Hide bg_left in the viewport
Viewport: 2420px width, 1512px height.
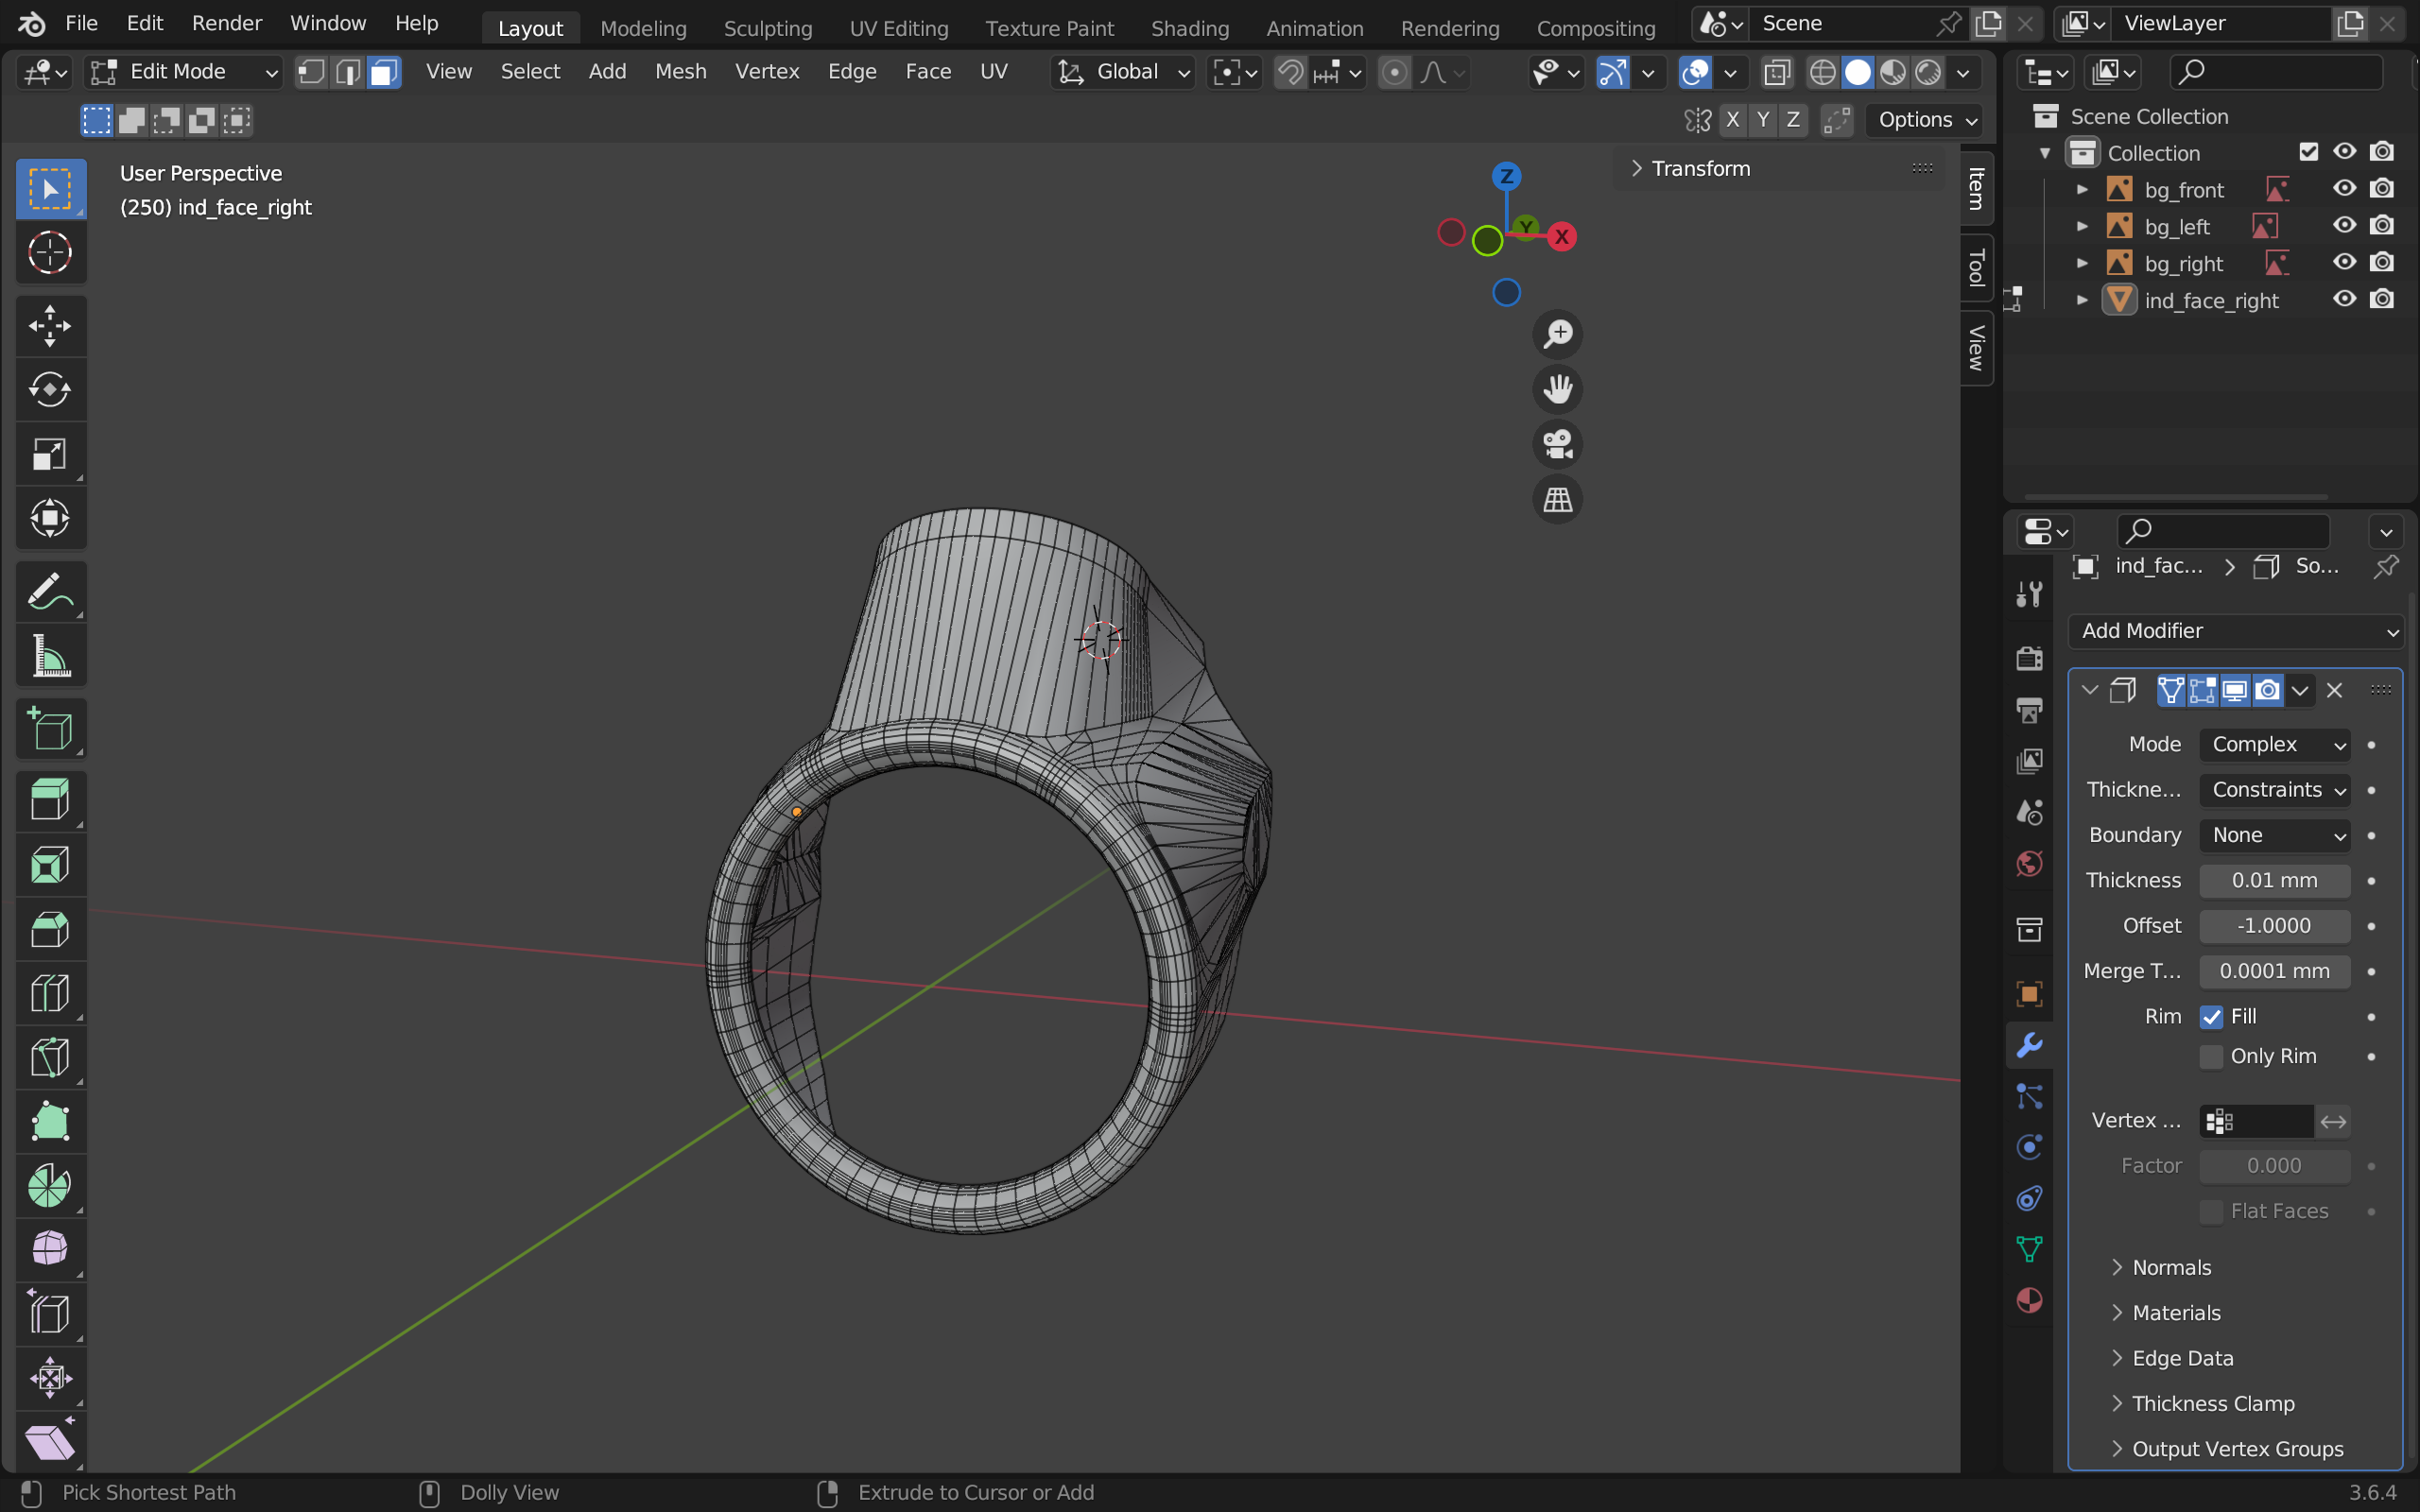pyautogui.click(x=2344, y=226)
